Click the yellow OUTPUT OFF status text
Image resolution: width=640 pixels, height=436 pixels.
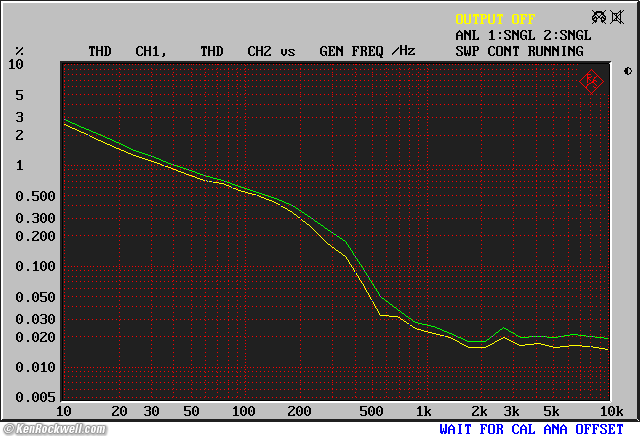click(495, 19)
